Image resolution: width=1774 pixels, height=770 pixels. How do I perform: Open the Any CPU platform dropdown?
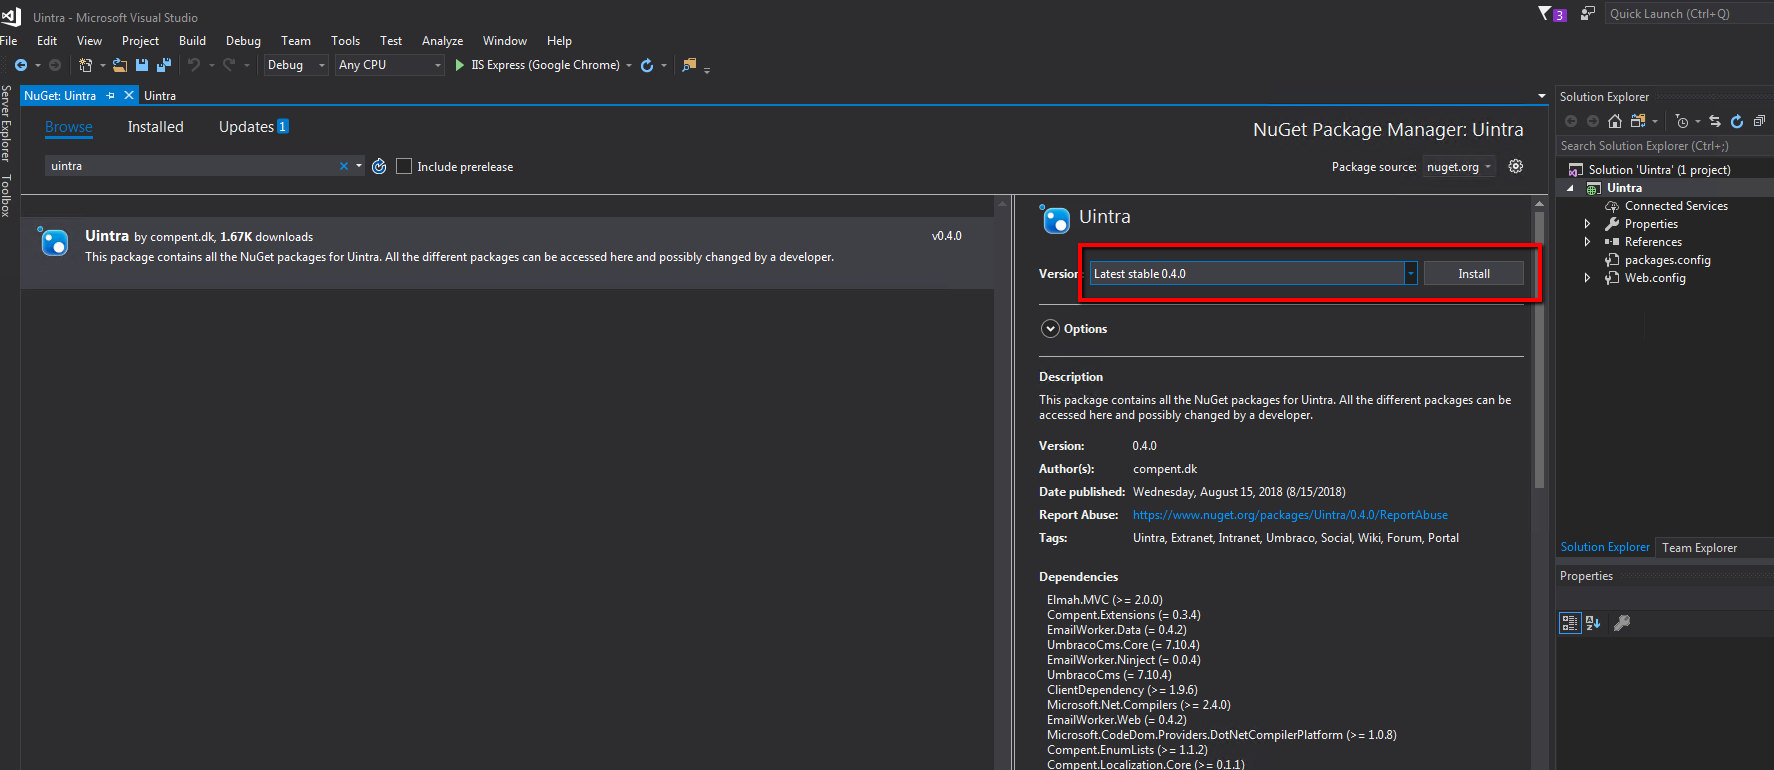[x=390, y=65]
